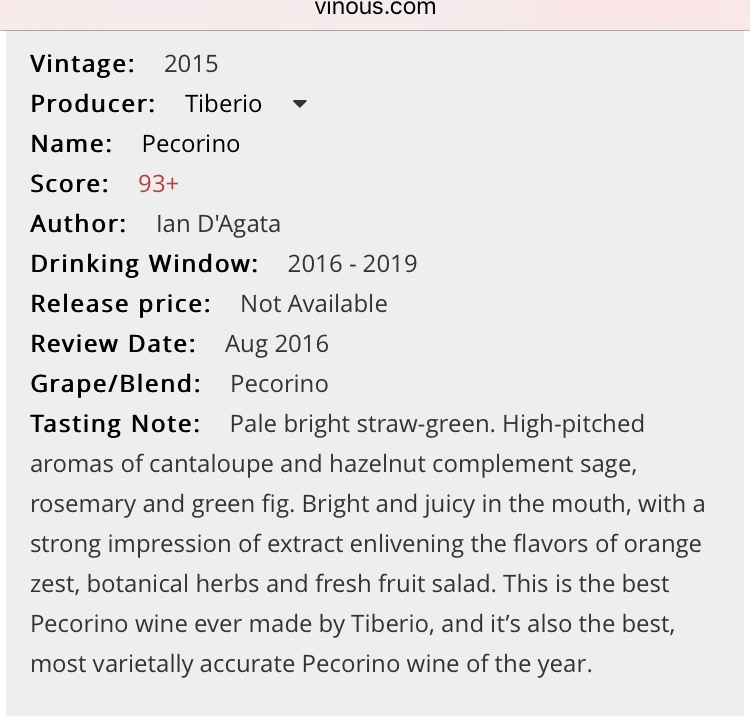Open the Producer dropdown arrow
Viewport: 750px width, 716px height.
point(299,104)
